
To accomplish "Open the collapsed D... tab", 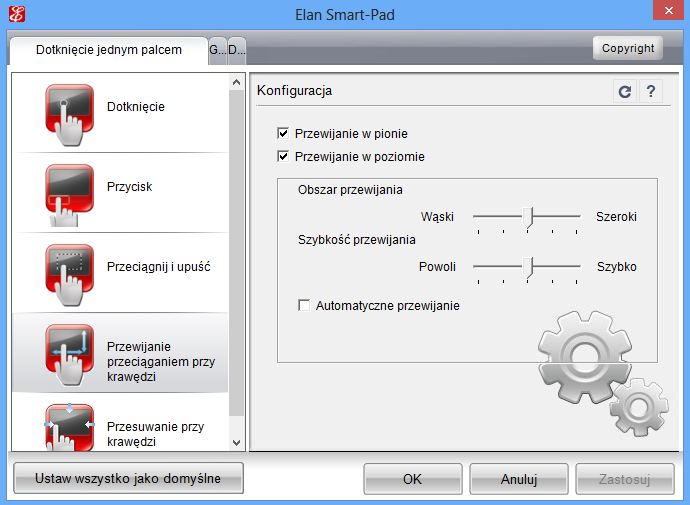I will pos(237,50).
